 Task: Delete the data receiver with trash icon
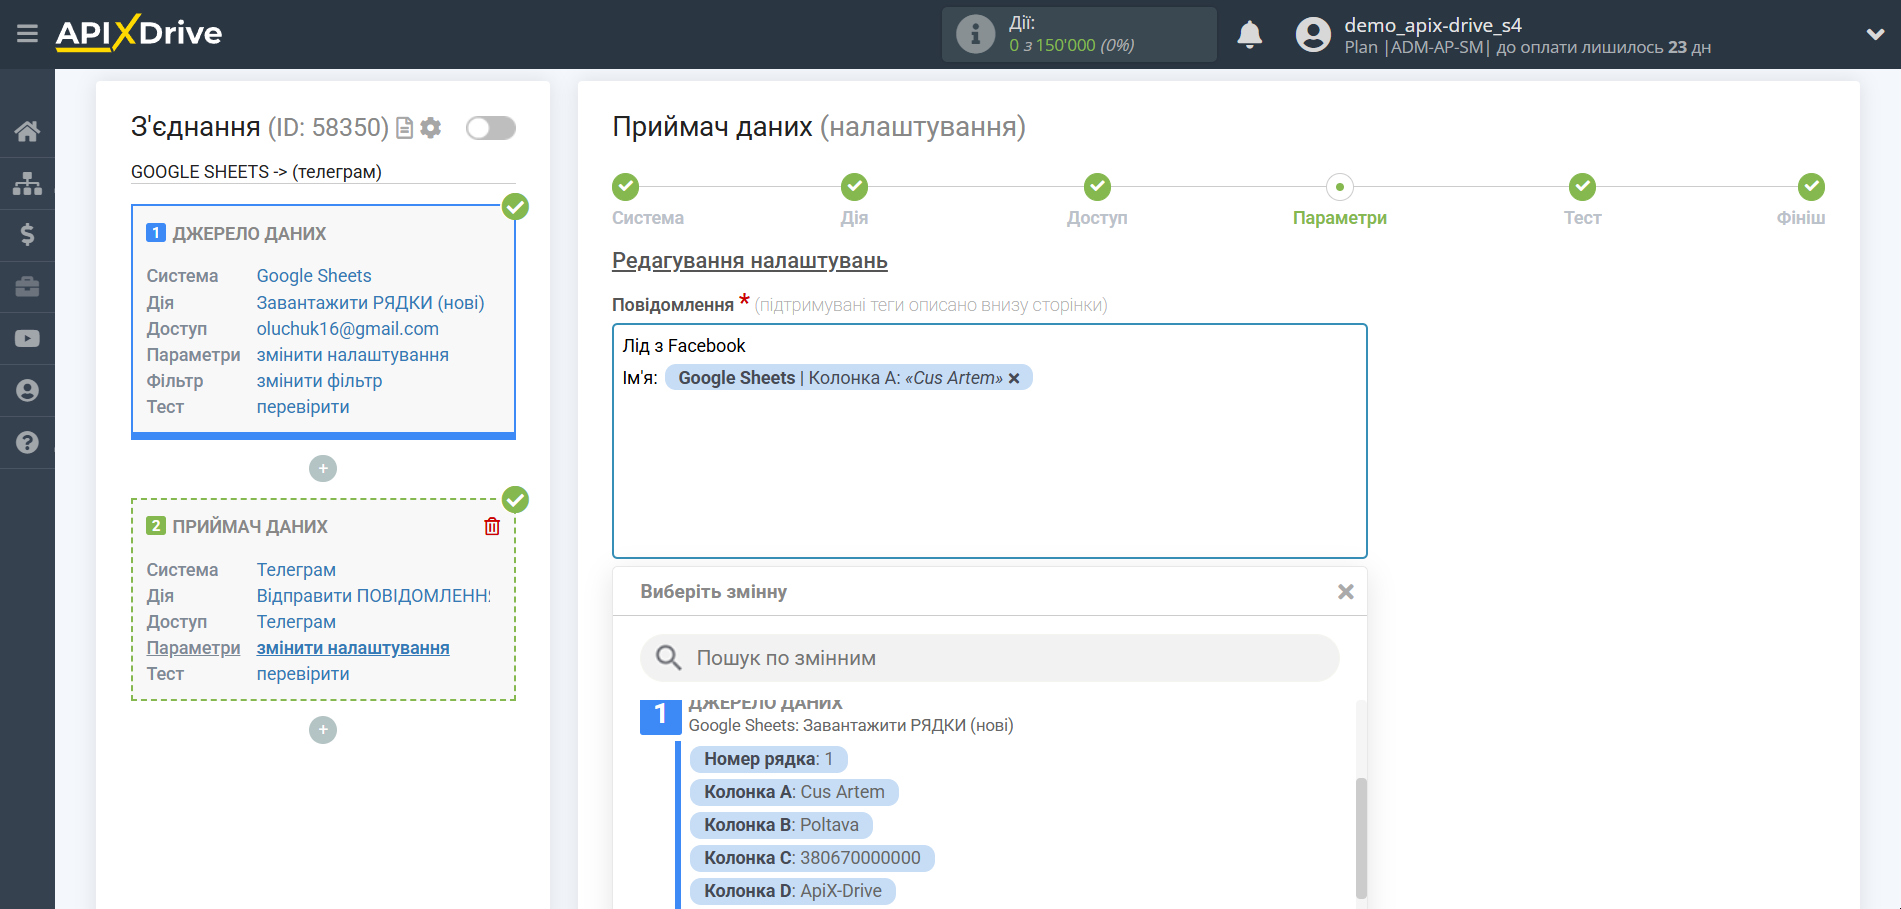(x=492, y=526)
